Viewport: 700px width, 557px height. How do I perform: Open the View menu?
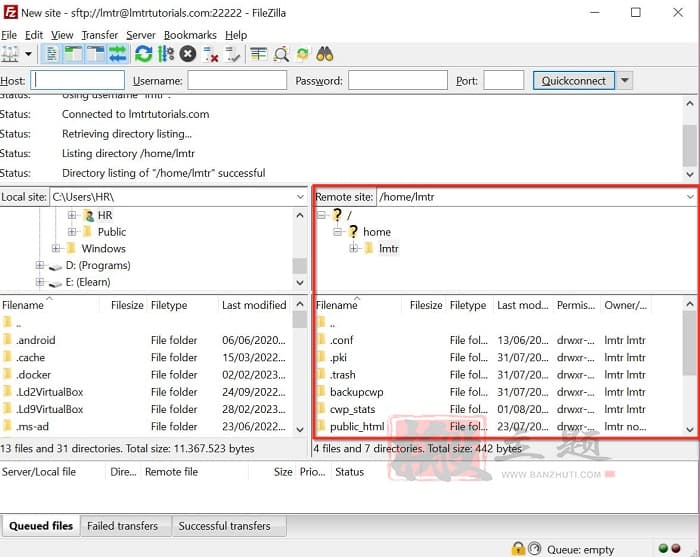[x=62, y=35]
